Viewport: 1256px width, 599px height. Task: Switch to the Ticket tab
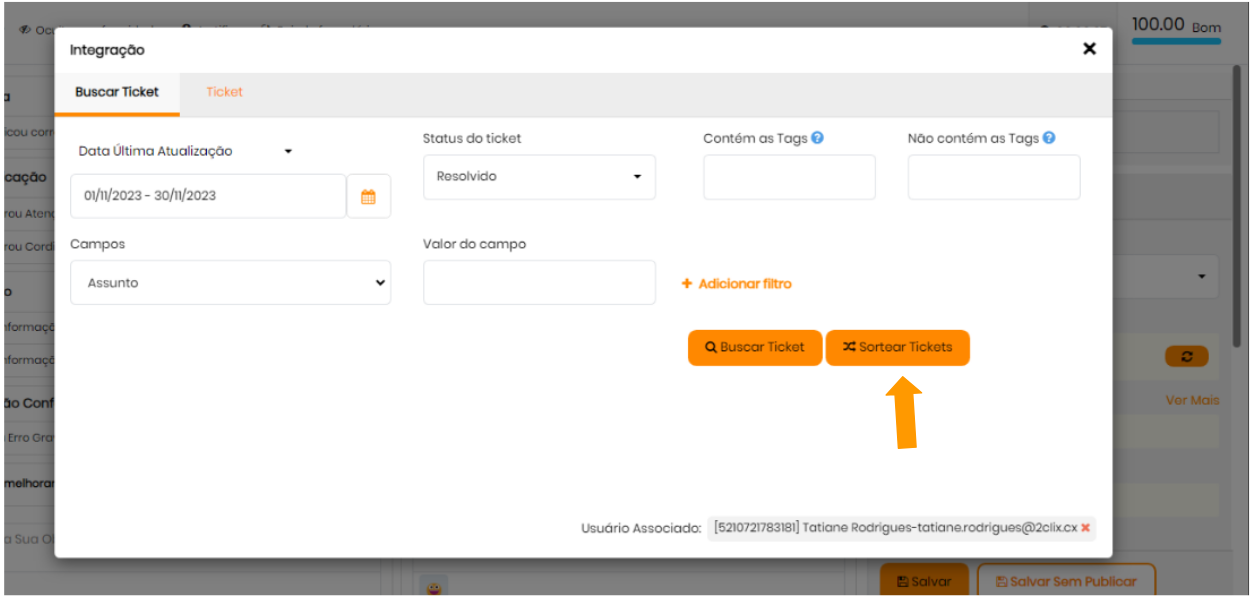pyautogui.click(x=224, y=92)
